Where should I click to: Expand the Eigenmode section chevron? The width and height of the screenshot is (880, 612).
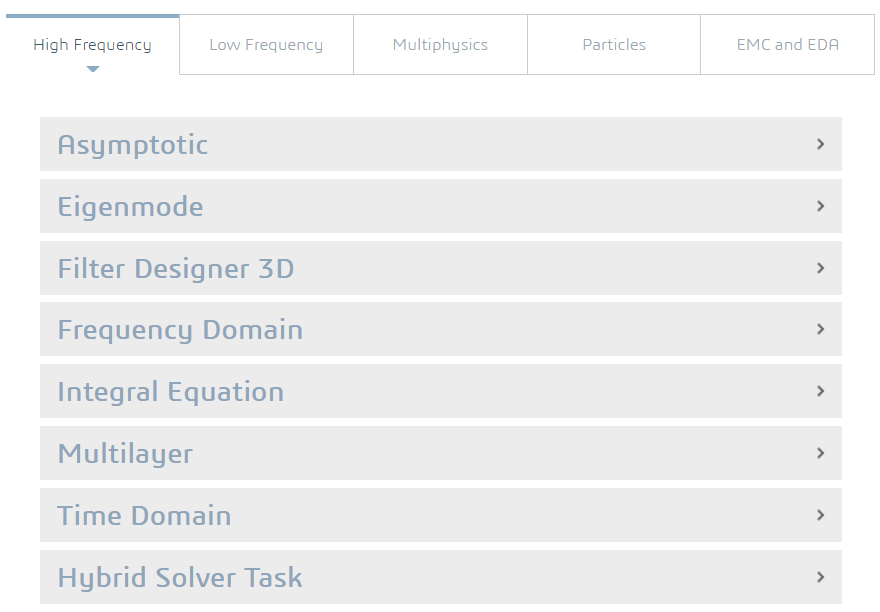pos(820,206)
